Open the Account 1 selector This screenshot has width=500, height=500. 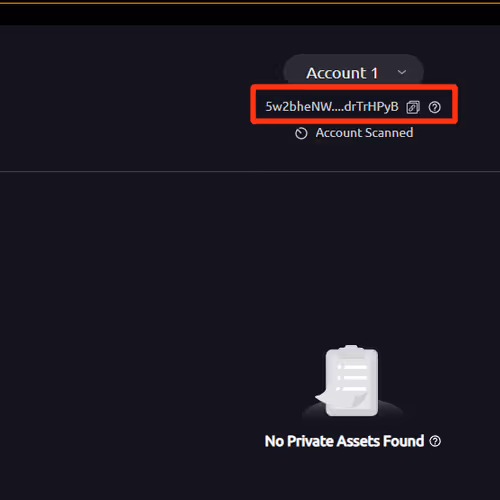pyautogui.click(x=353, y=71)
